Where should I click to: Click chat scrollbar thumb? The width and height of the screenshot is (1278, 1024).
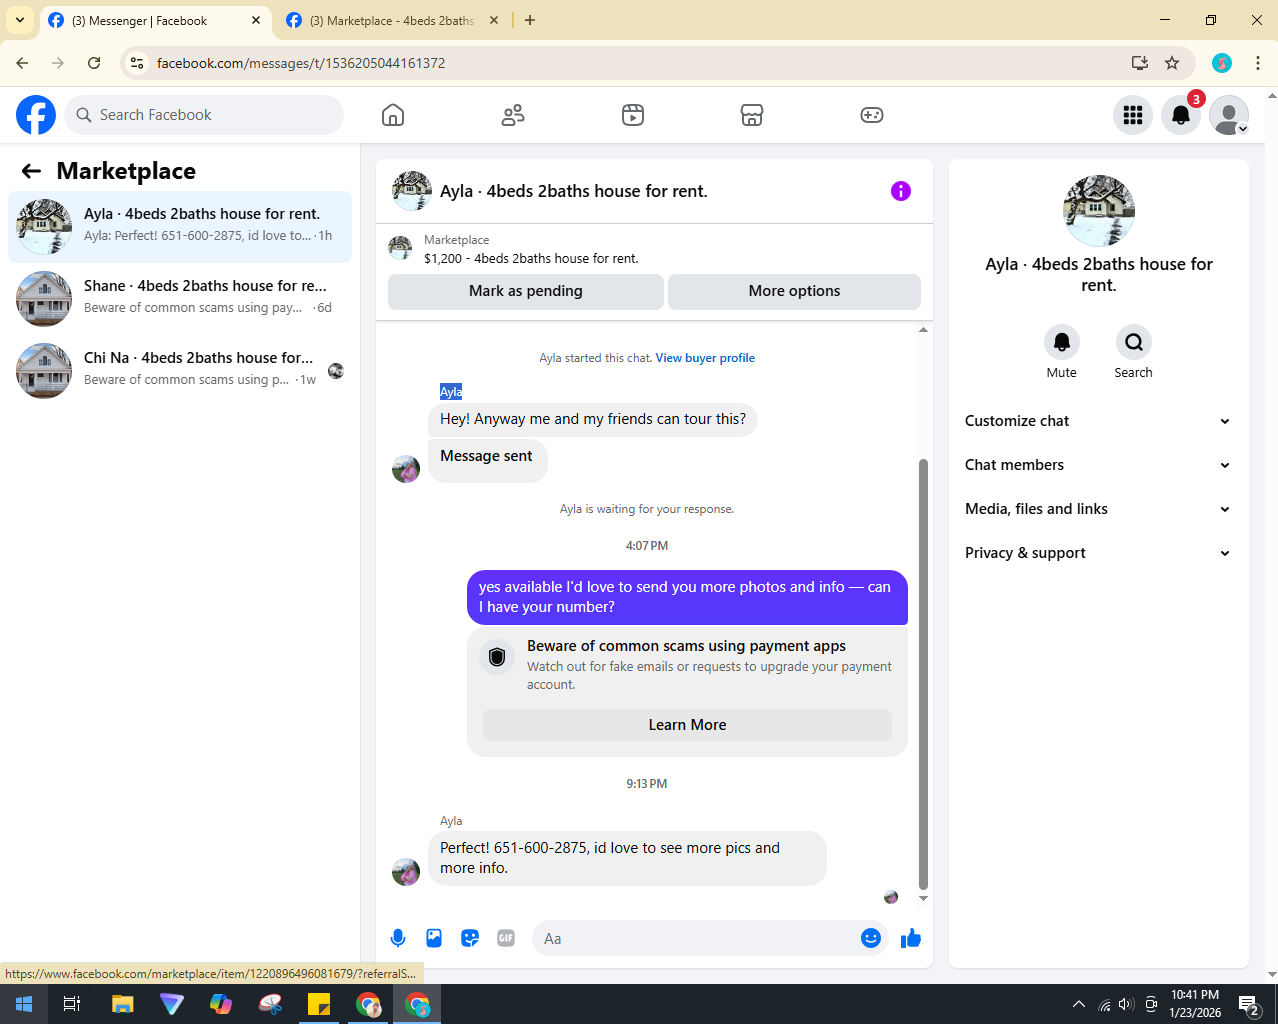click(x=923, y=674)
